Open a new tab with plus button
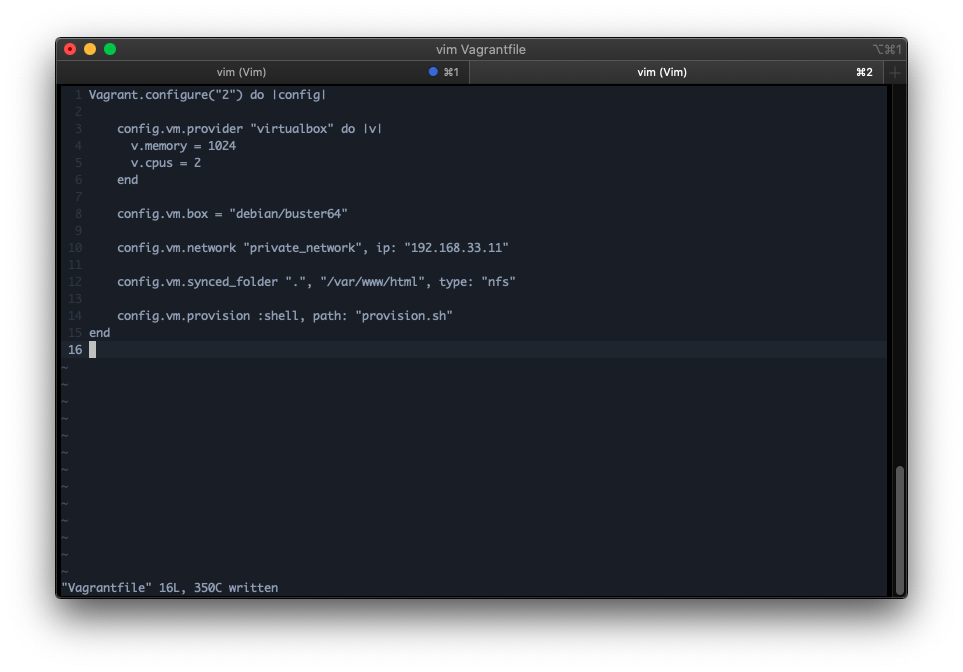The width and height of the screenshot is (963, 672). tap(894, 73)
